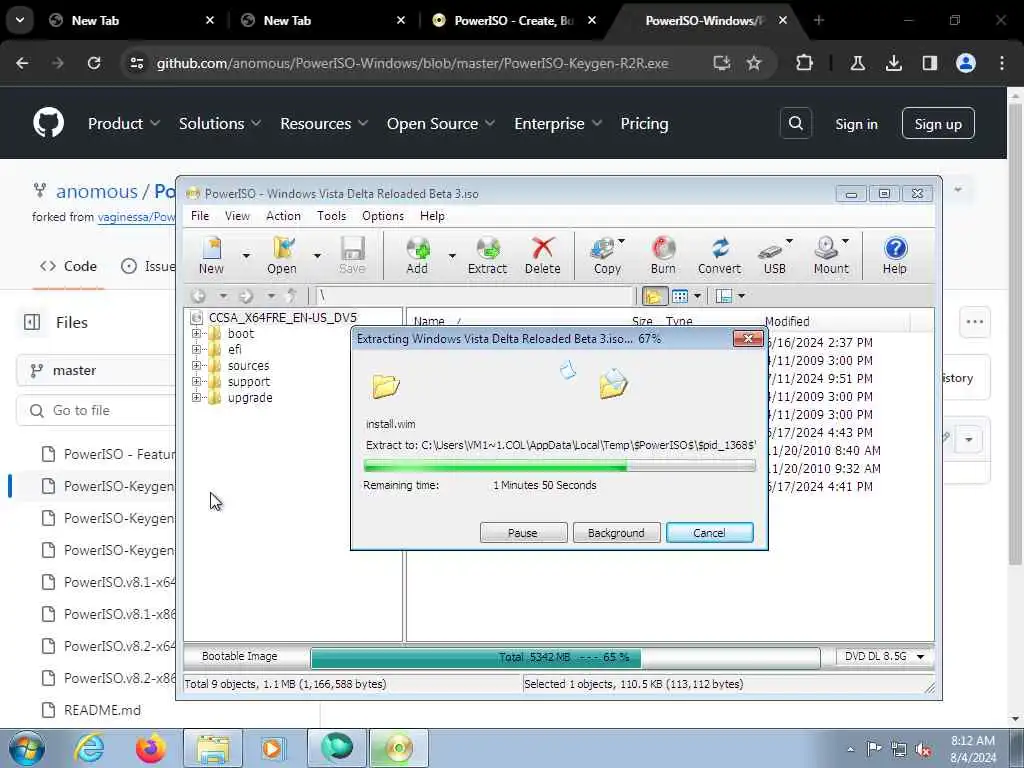Click the Total 5342 MB capacity bar
Viewport: 1024px width, 768px height.
pos(566,657)
